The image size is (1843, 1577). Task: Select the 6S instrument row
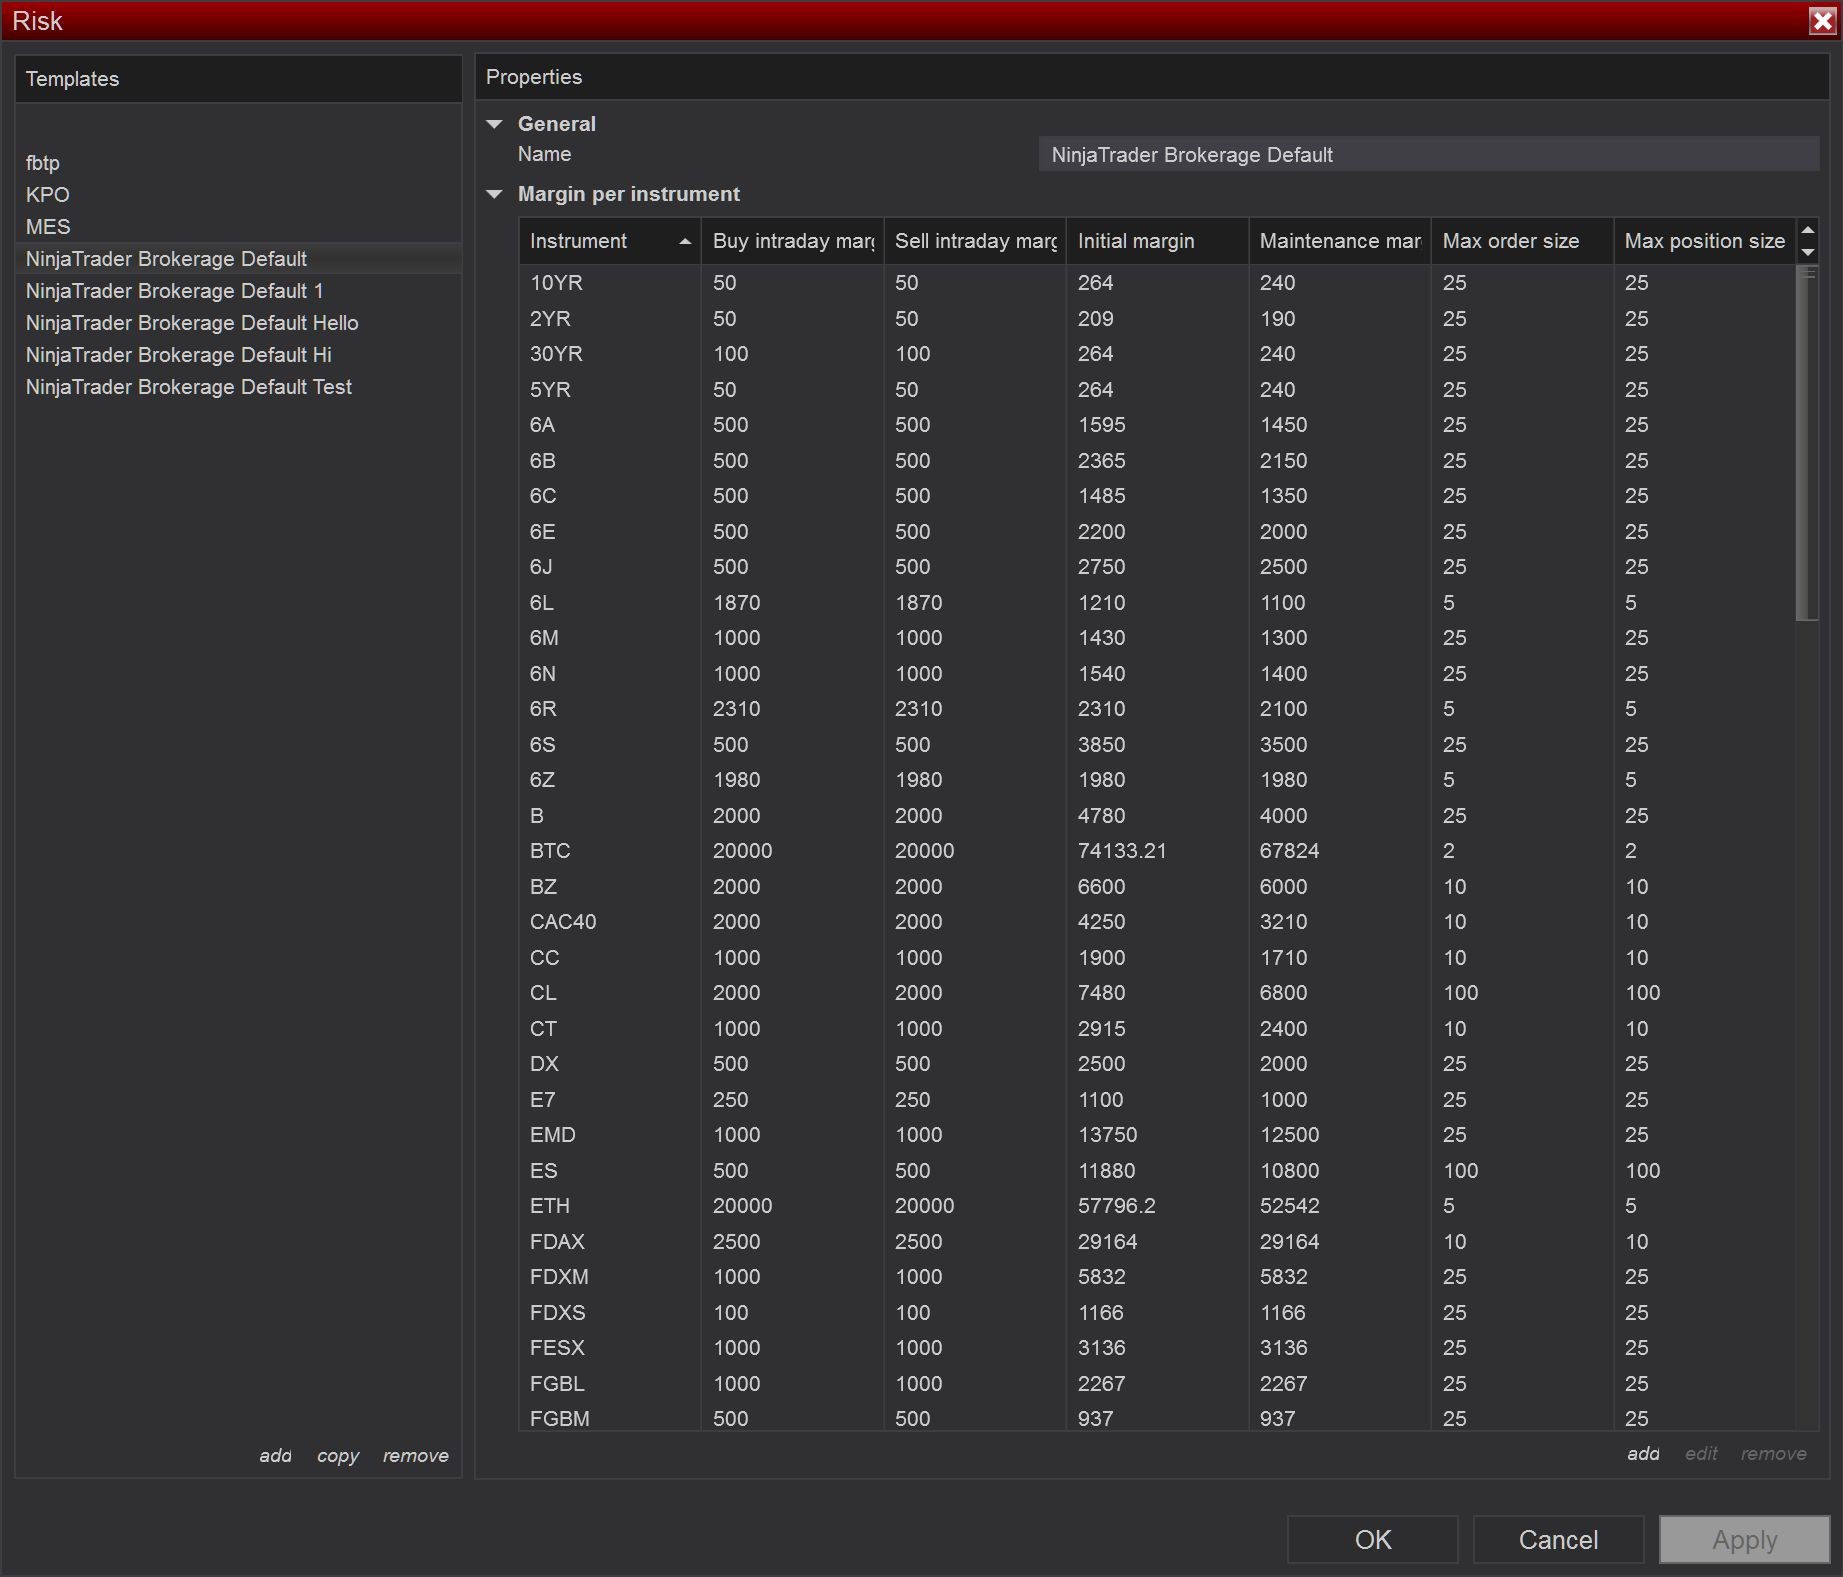(1157, 745)
